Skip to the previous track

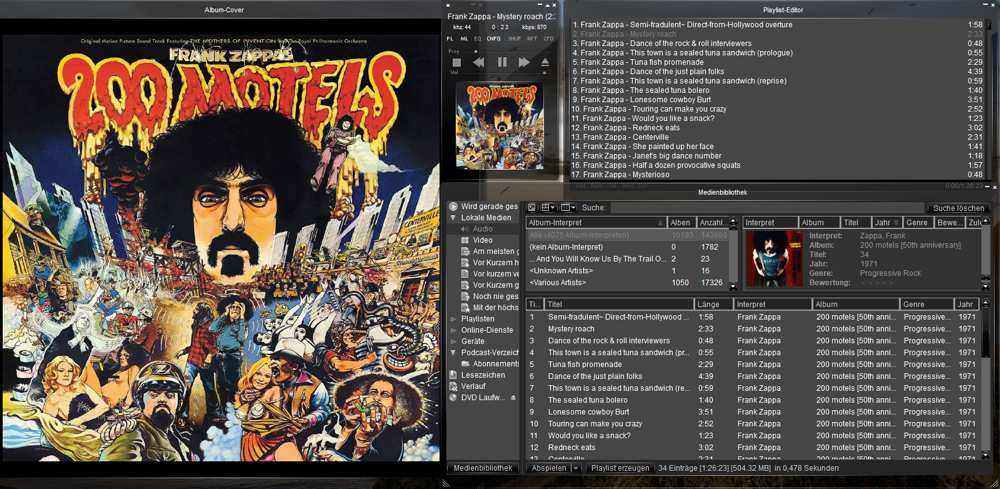coord(478,62)
